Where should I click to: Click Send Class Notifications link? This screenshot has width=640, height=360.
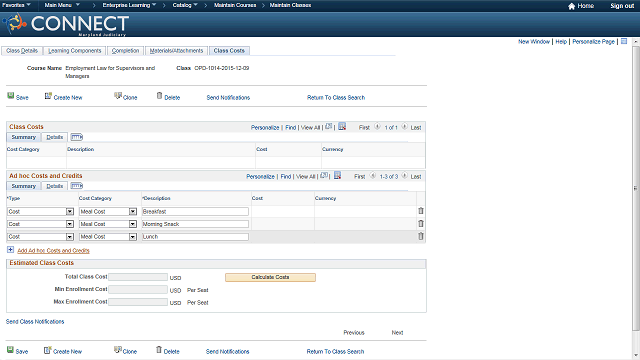coord(35,322)
